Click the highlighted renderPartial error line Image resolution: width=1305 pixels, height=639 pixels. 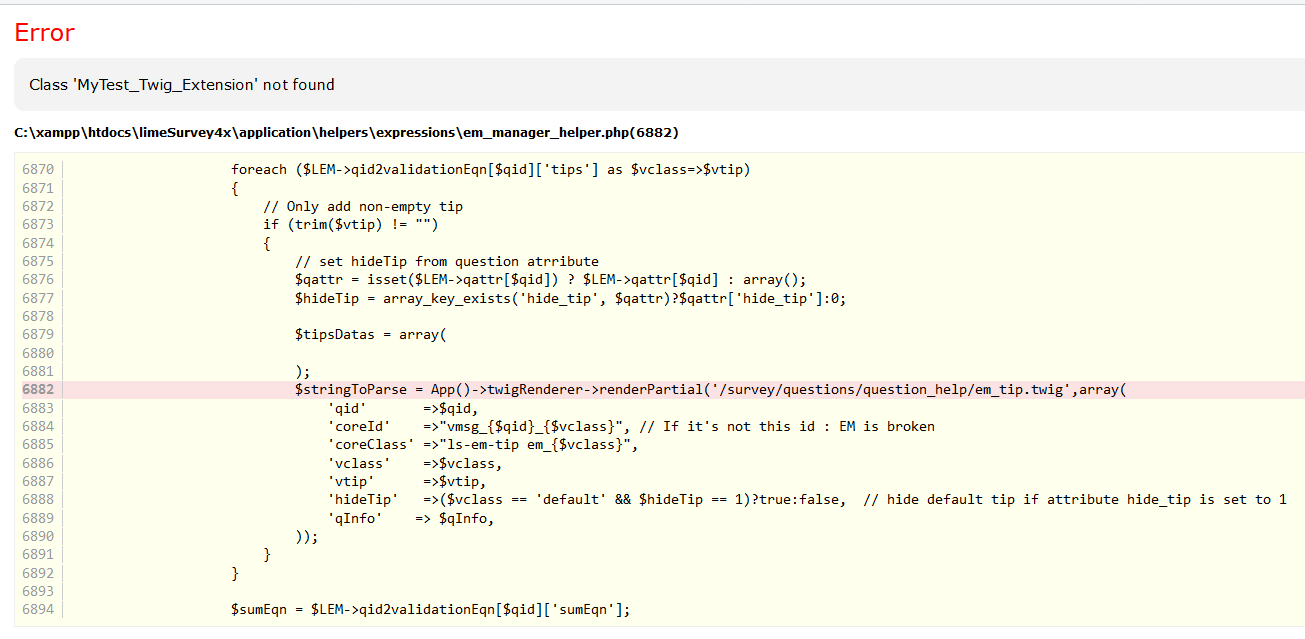click(710, 390)
